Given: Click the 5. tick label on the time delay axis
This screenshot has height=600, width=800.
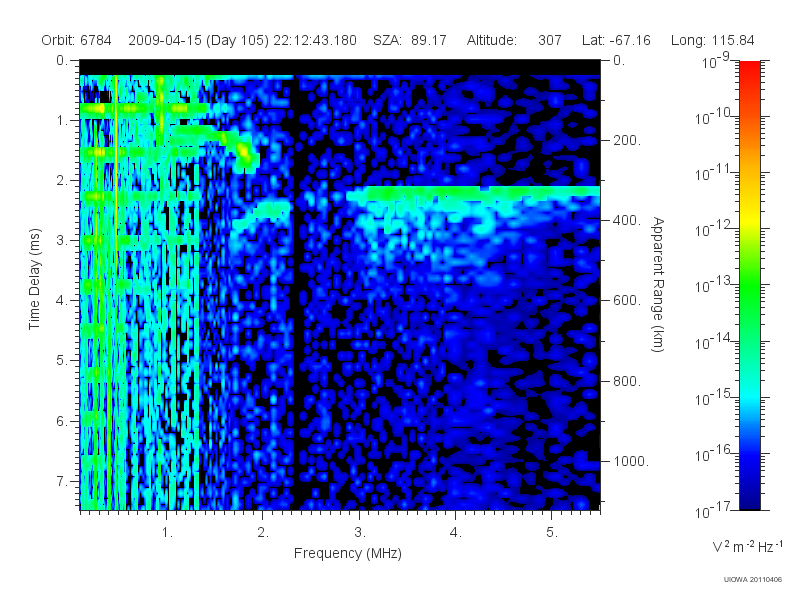Looking at the screenshot, I should [x=61, y=361].
